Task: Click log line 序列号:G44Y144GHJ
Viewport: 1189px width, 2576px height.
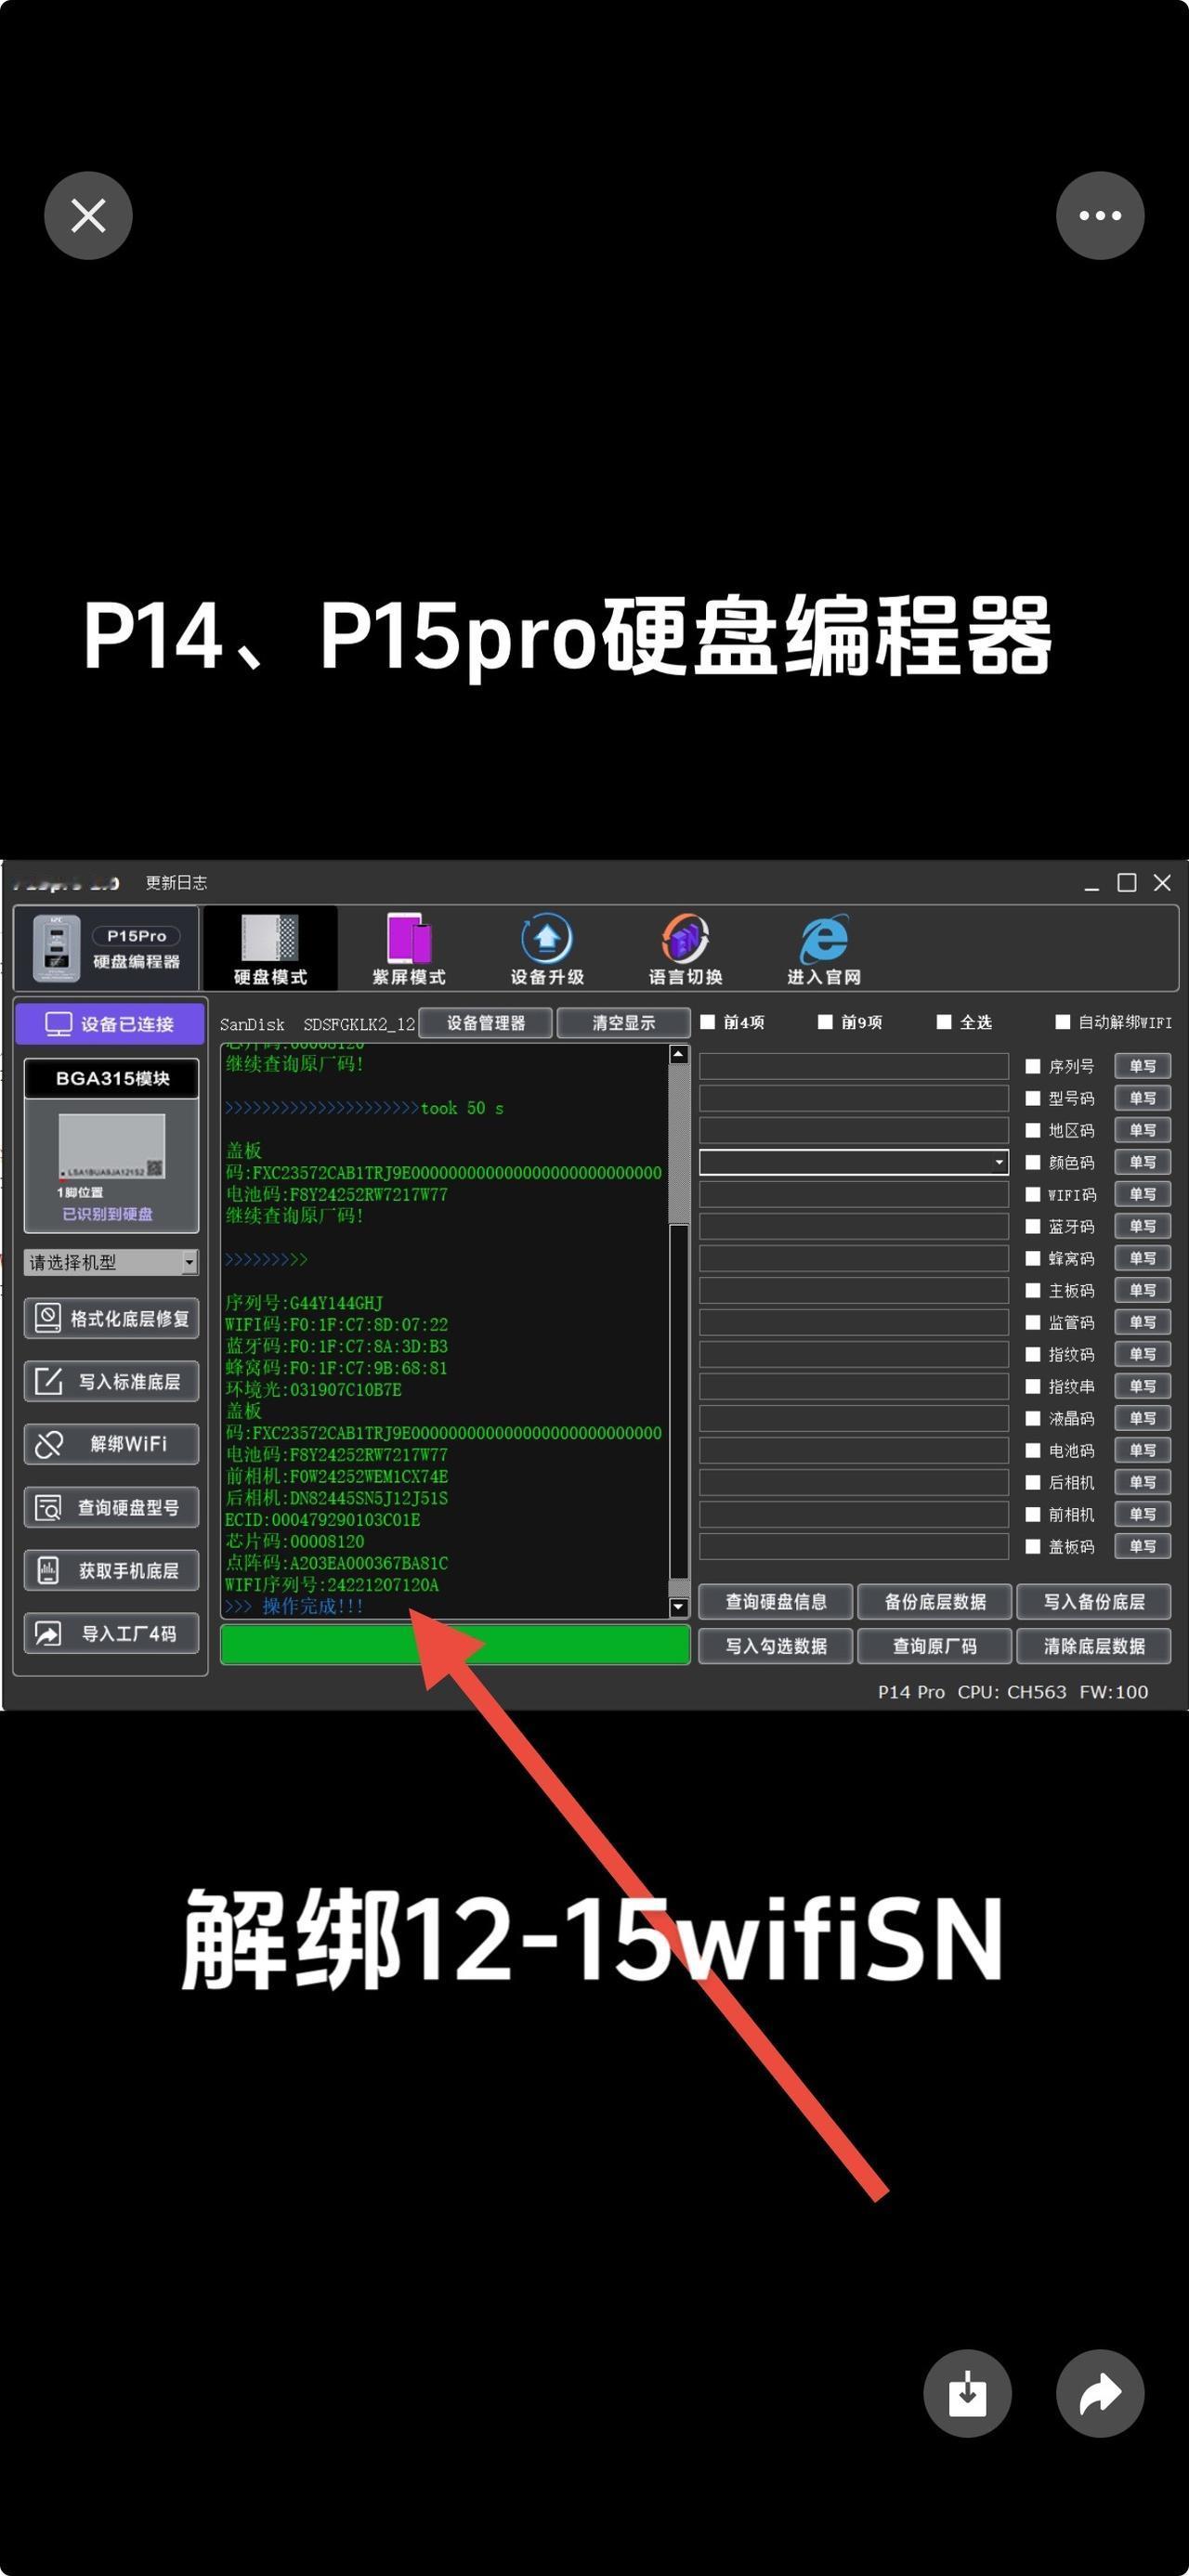Action: pyautogui.click(x=304, y=1302)
